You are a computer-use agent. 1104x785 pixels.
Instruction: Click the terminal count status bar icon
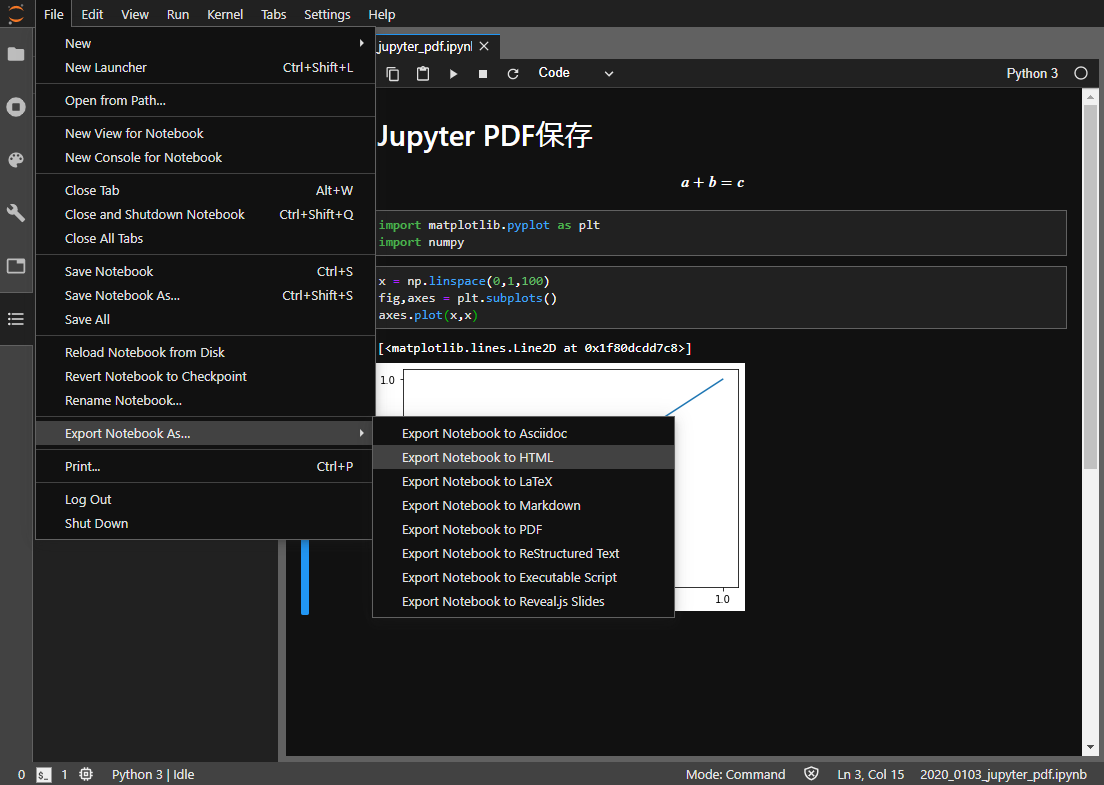(44, 774)
